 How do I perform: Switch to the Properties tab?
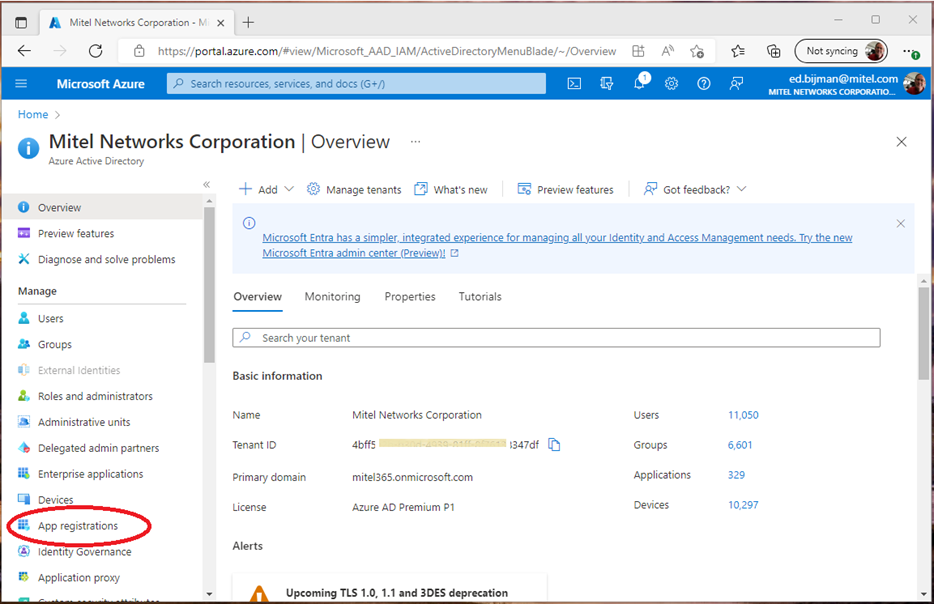click(410, 297)
